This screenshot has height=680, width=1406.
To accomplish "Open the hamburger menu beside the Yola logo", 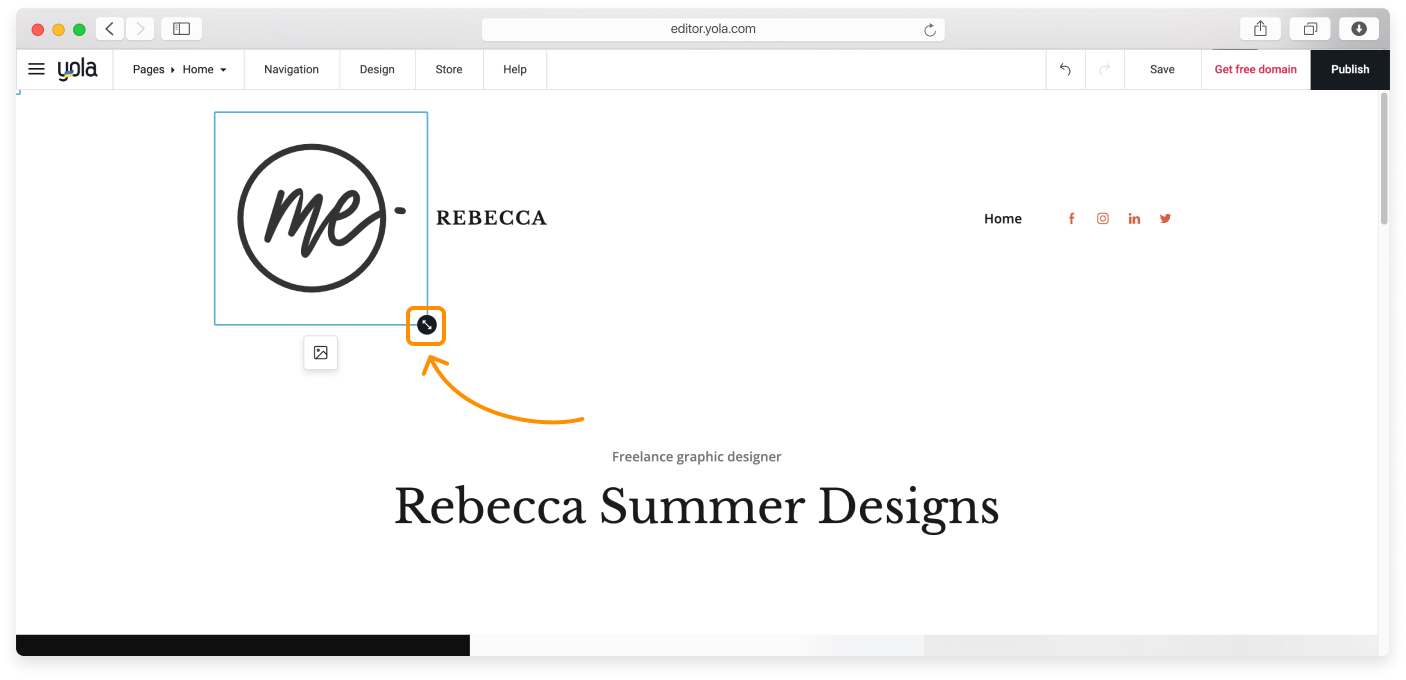I will [36, 69].
